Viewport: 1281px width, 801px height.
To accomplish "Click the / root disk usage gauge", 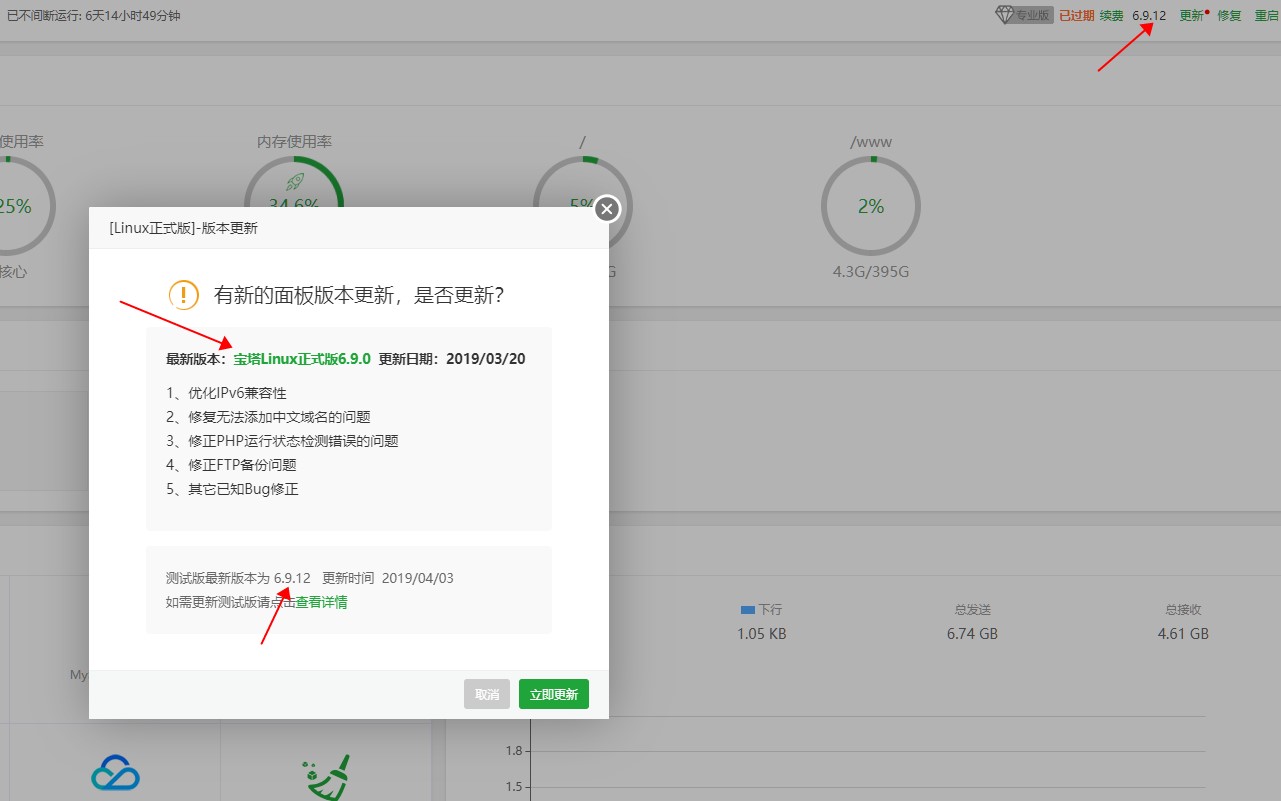I will [582, 206].
